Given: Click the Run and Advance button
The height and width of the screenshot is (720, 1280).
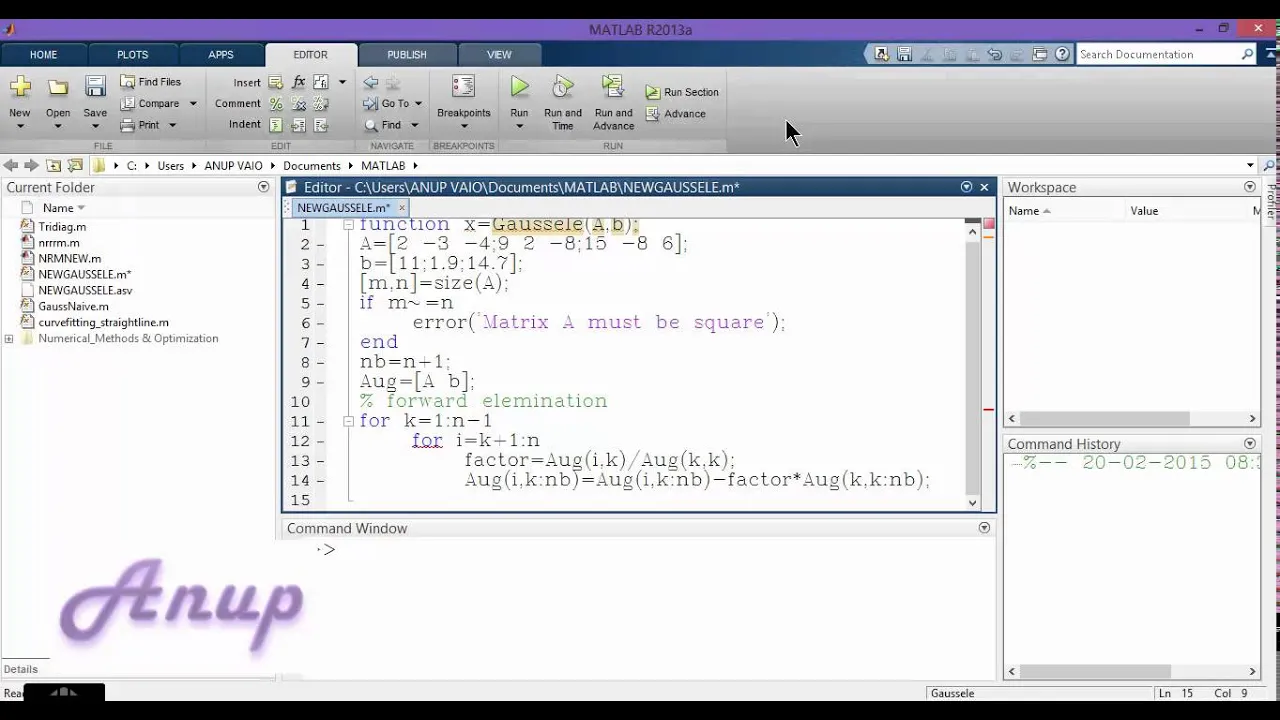Looking at the screenshot, I should [x=613, y=102].
